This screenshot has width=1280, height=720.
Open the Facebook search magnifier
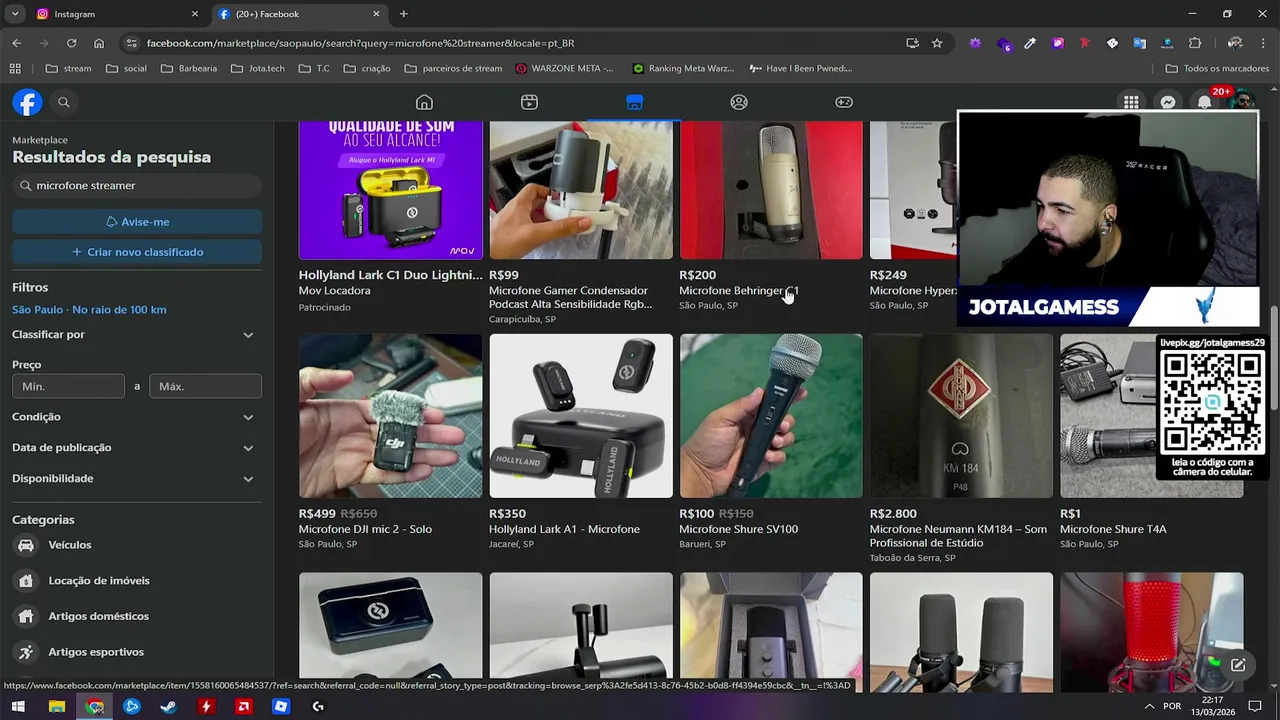pos(63,102)
